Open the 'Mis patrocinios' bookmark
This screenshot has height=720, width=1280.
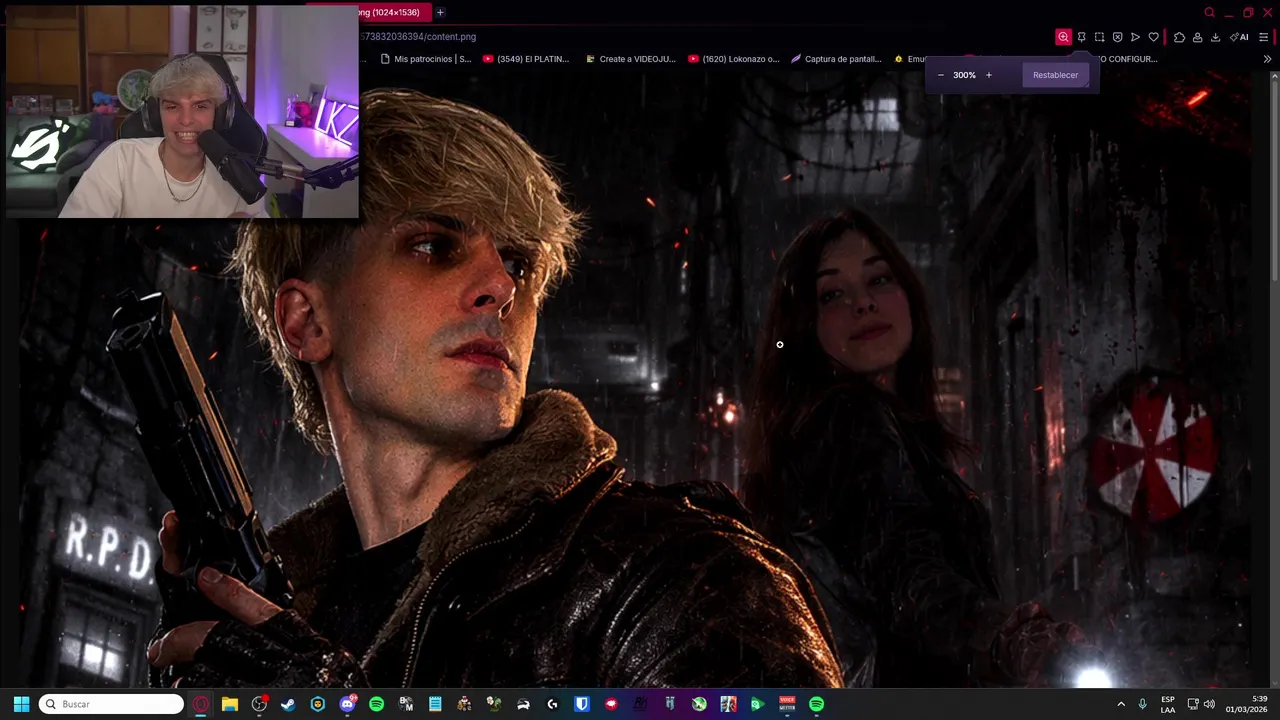tap(426, 59)
